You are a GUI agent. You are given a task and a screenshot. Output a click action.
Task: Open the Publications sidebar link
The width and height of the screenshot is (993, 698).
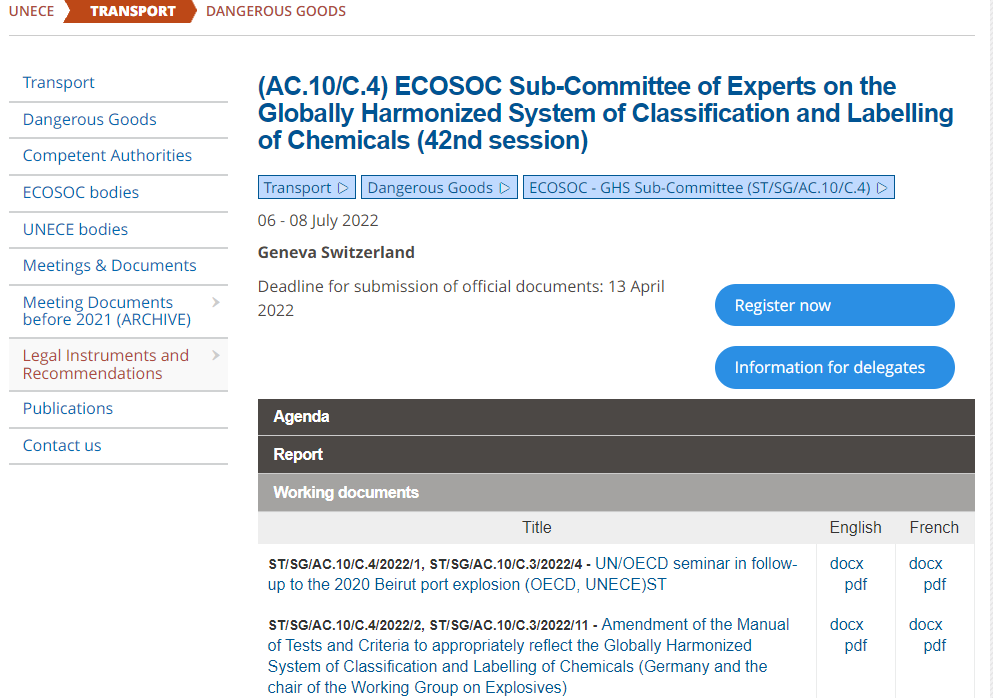68,408
